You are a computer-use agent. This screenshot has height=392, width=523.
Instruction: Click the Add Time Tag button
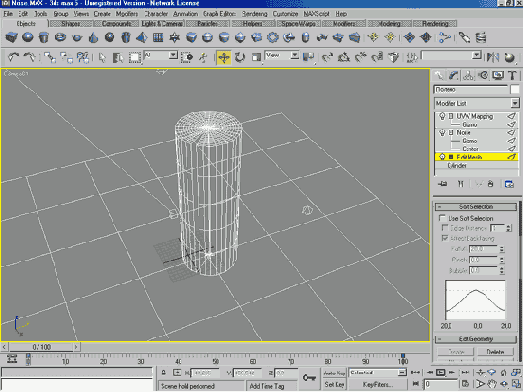tap(267, 386)
